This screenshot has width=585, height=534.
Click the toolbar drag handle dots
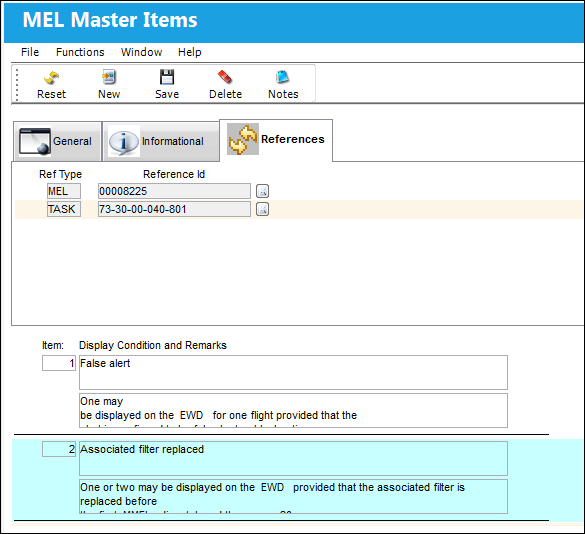tap(16, 84)
